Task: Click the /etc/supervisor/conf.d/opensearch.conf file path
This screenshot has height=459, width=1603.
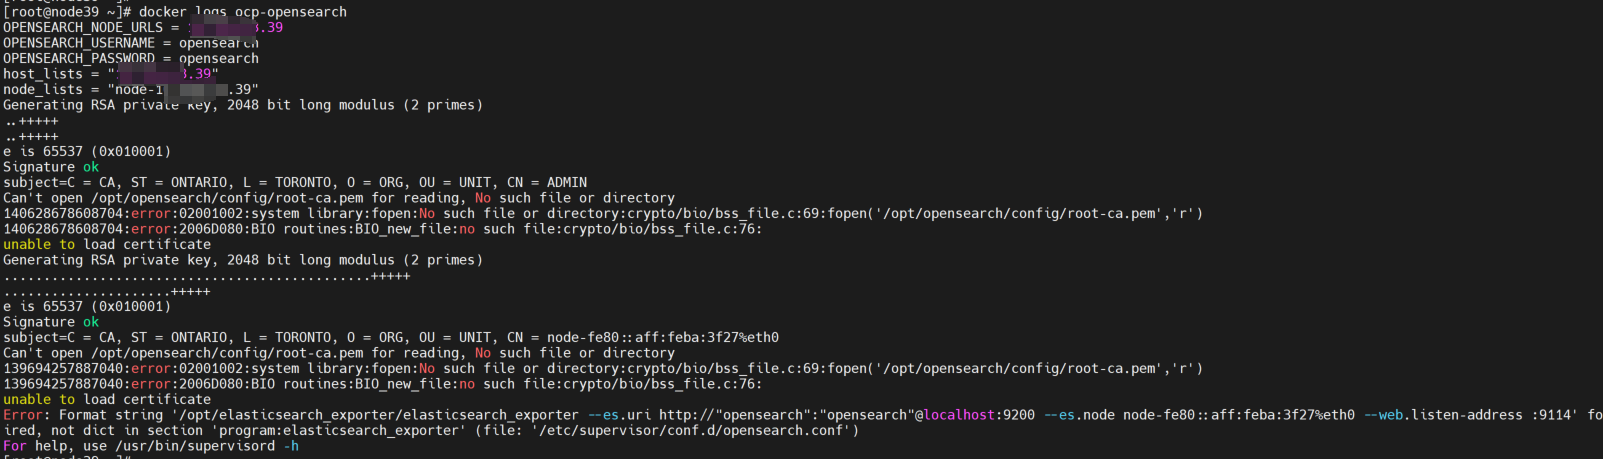Action: [x=694, y=431]
